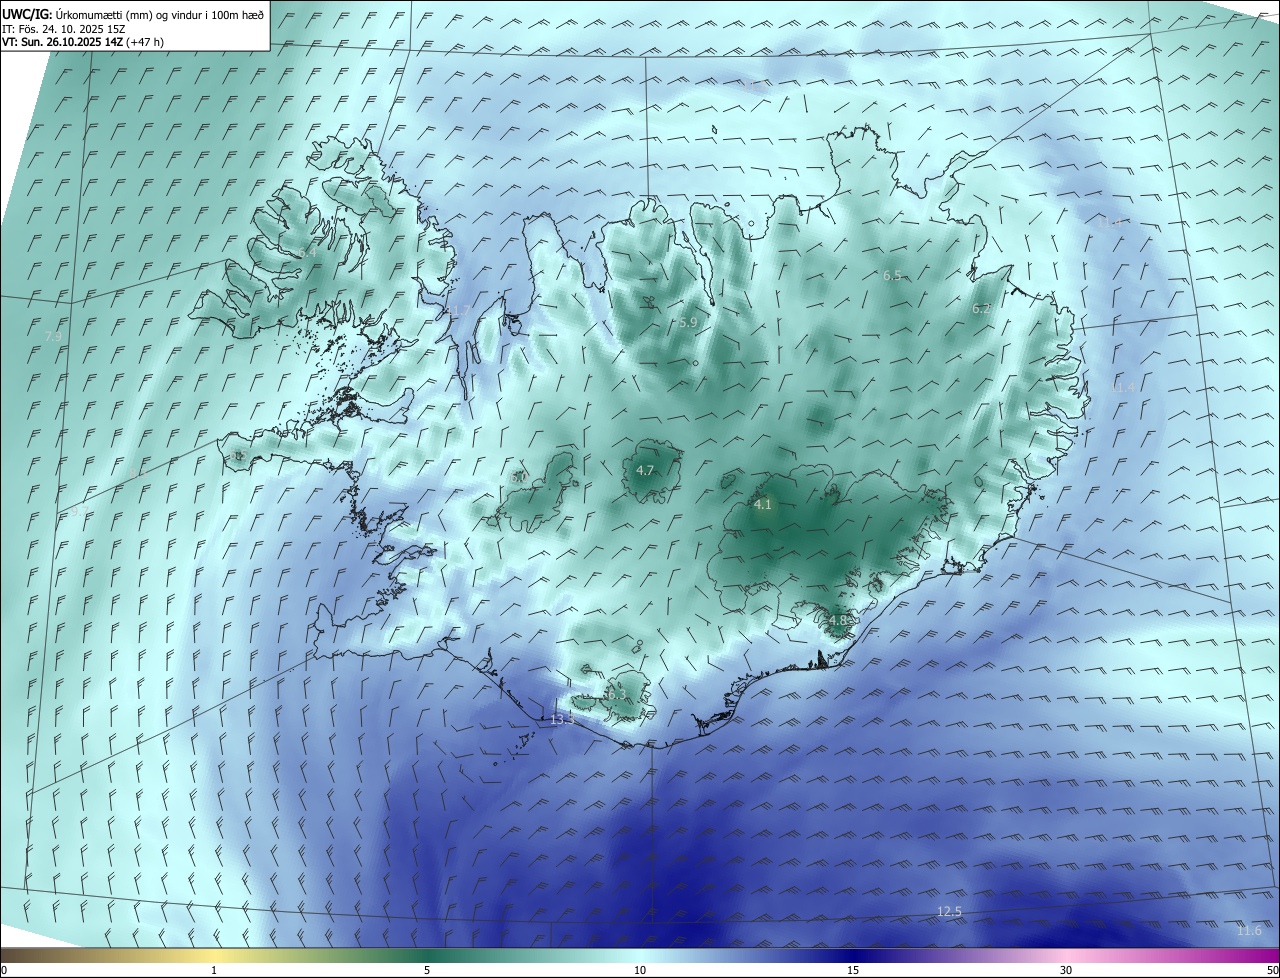Screen dimensions: 1280x978
Task: Click the 6.5 value label on the map
Action: 892,275
